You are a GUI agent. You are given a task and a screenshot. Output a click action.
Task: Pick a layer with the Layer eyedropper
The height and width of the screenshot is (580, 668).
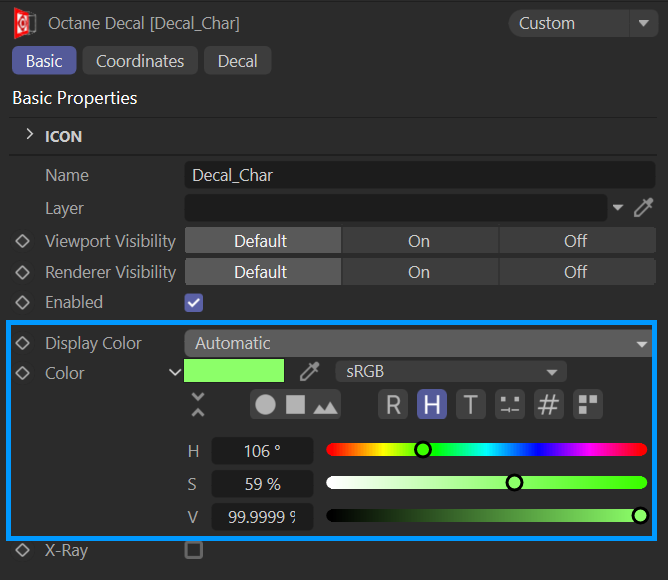click(644, 207)
